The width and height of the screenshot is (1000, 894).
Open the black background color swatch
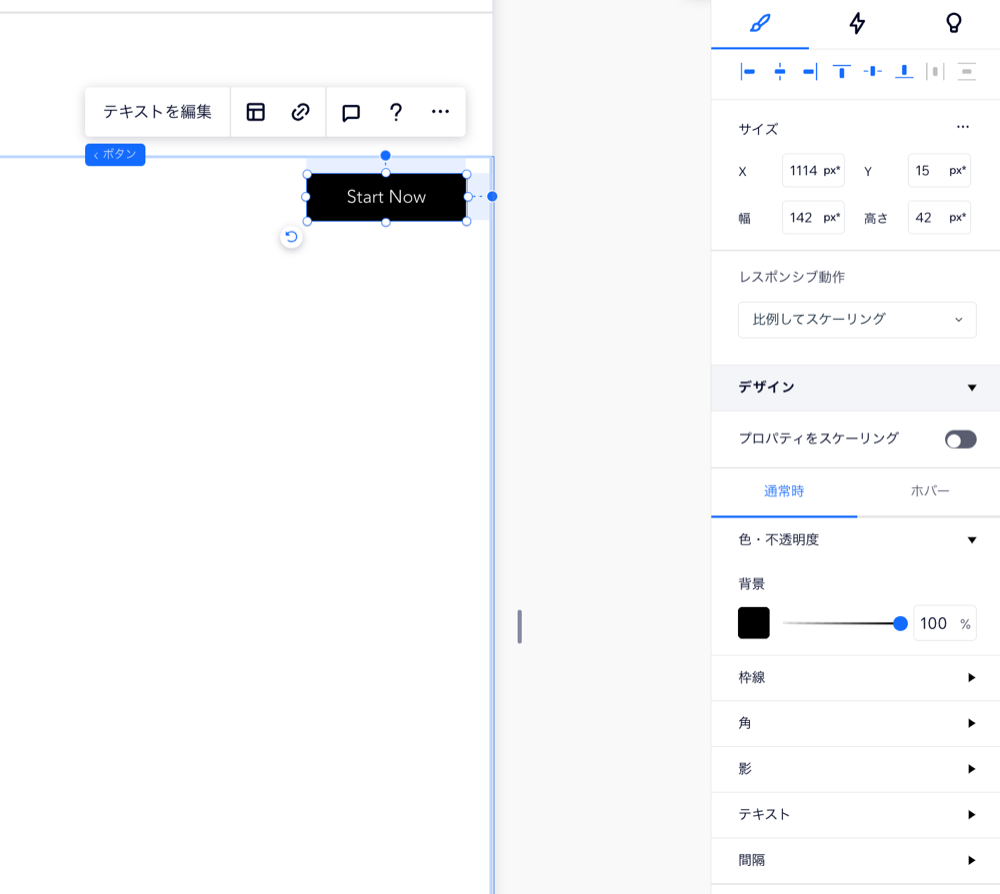[753, 623]
